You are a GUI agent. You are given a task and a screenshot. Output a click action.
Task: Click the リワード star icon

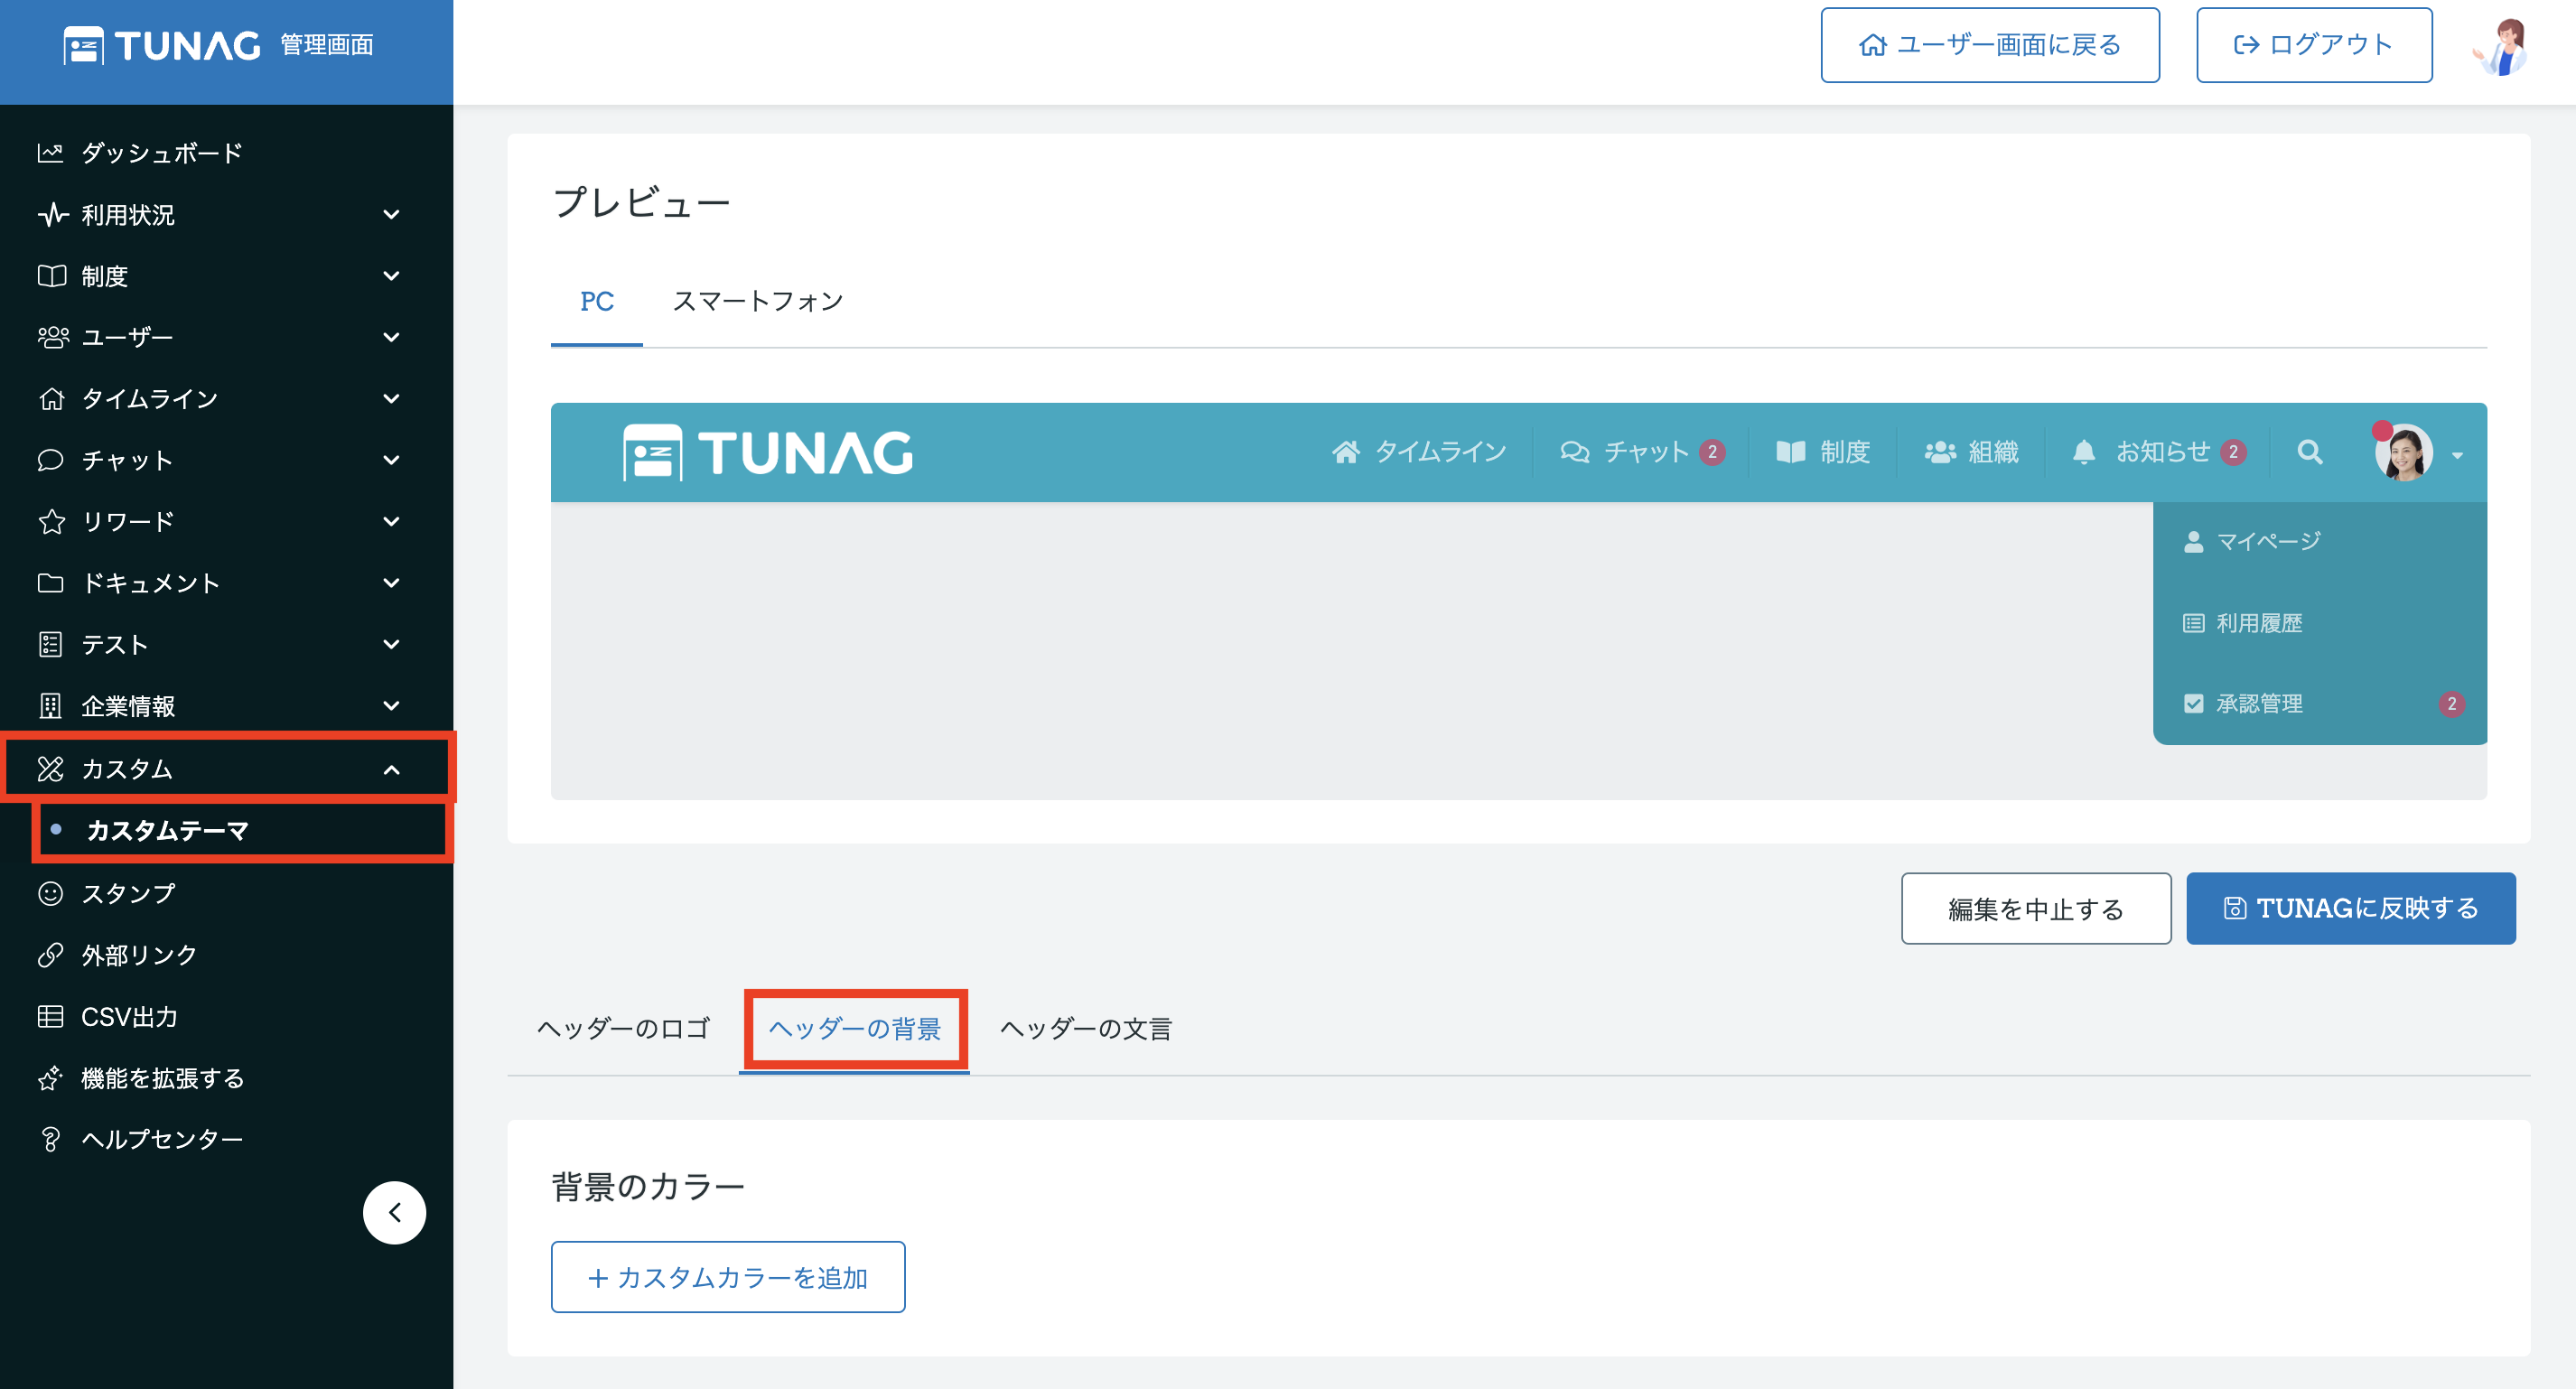coord(51,522)
